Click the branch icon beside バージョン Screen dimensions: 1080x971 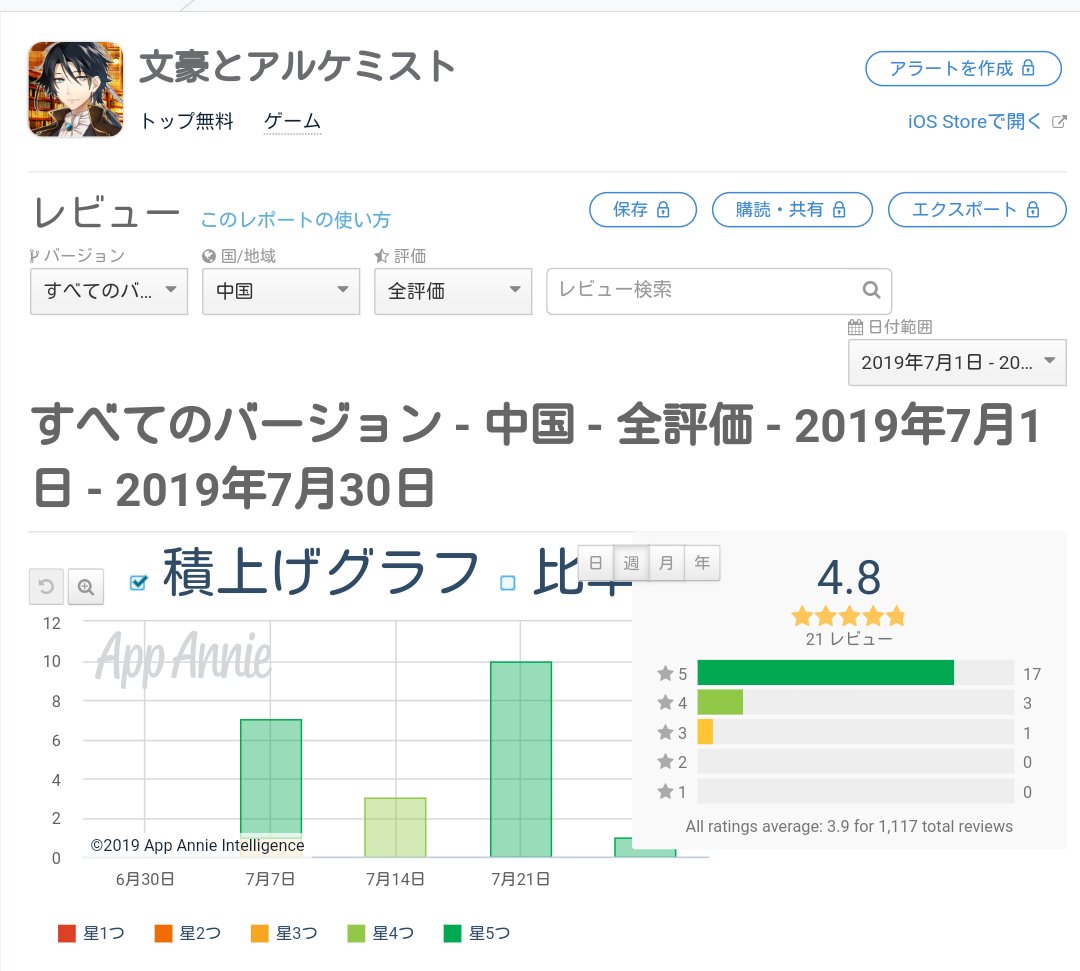tap(34, 256)
